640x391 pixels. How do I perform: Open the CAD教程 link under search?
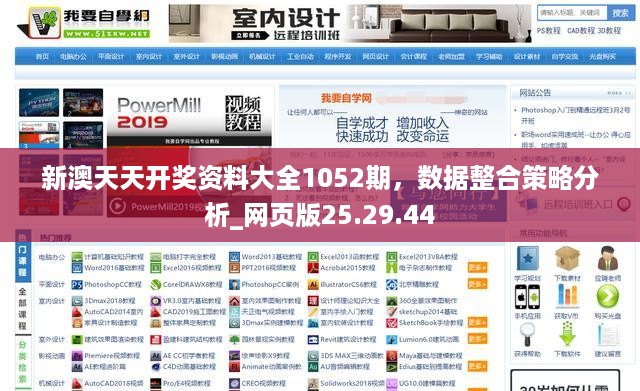[581, 31]
